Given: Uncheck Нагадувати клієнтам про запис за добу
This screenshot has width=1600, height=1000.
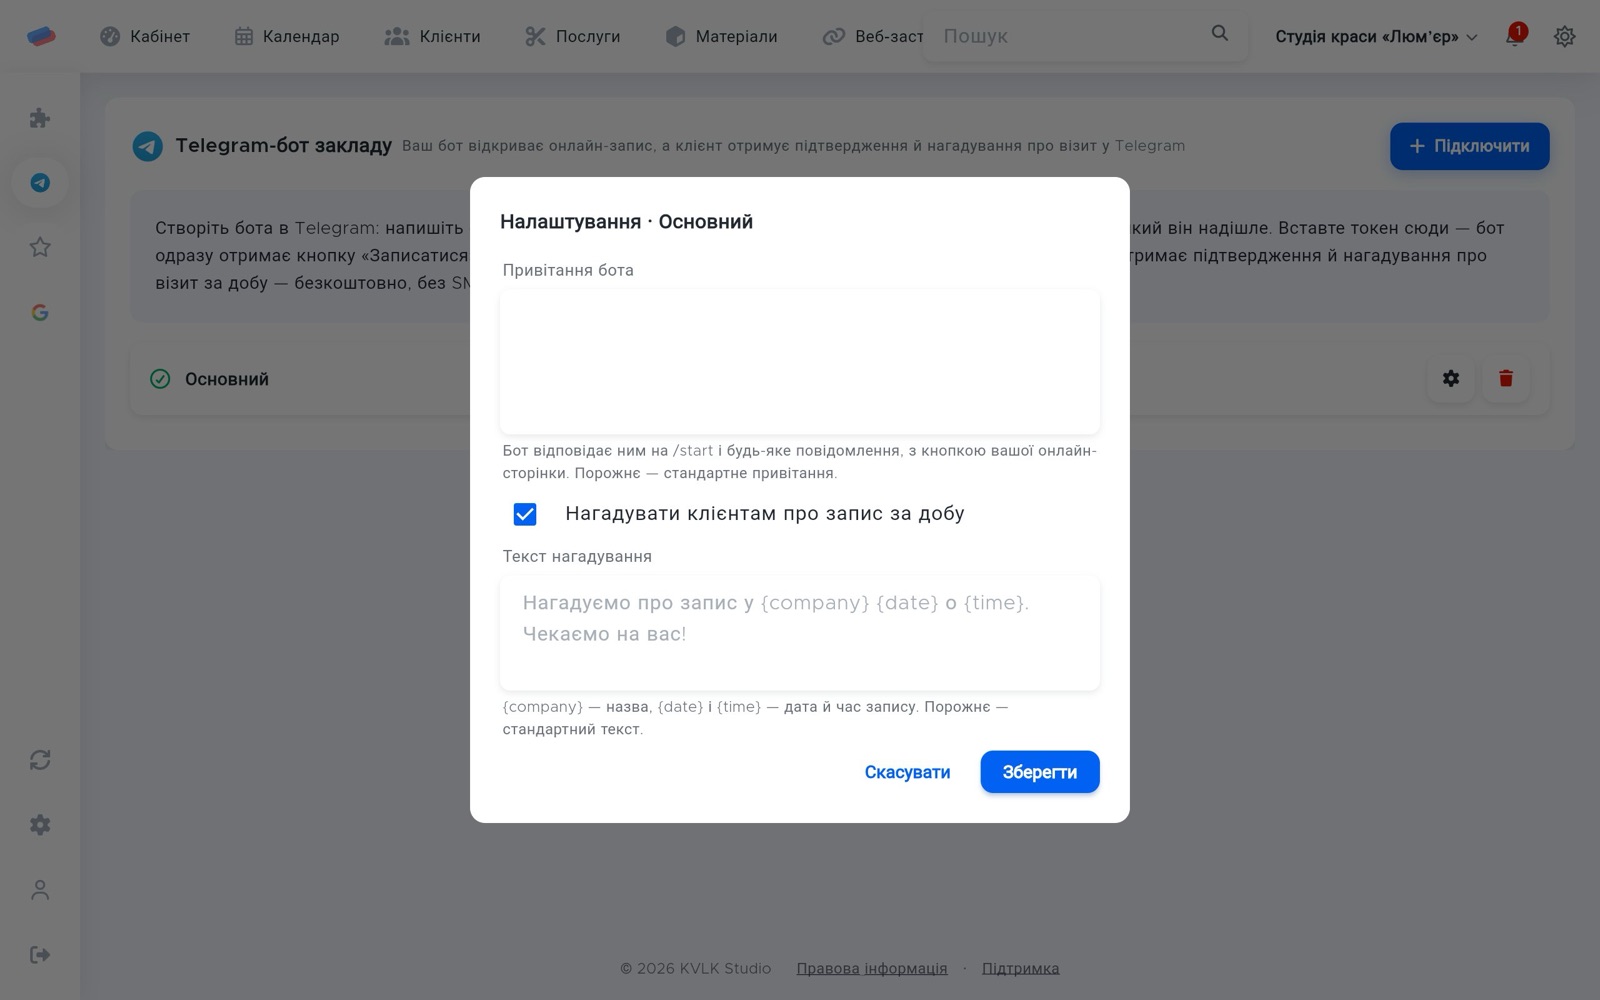Looking at the screenshot, I should 525,514.
